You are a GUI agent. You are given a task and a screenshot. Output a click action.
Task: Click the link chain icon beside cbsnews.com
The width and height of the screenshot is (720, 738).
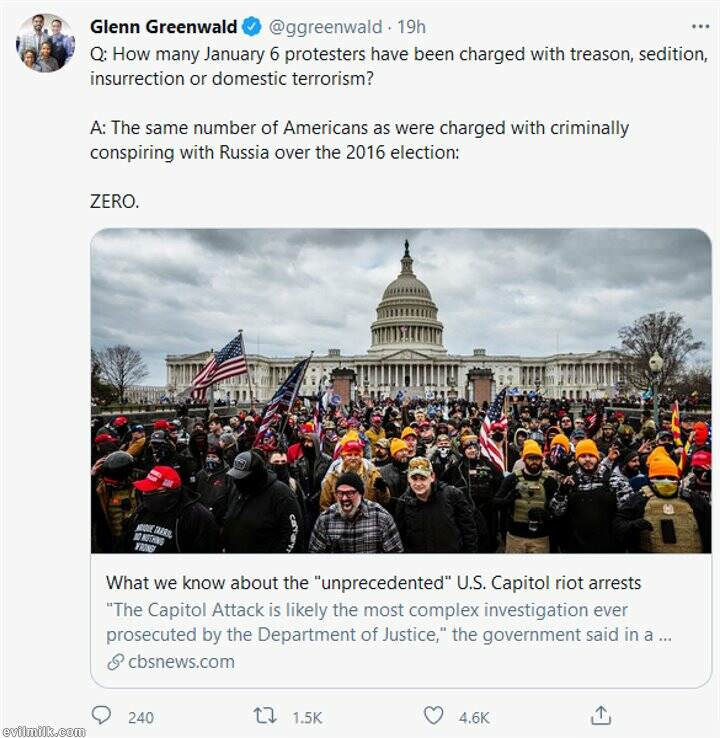(x=115, y=662)
